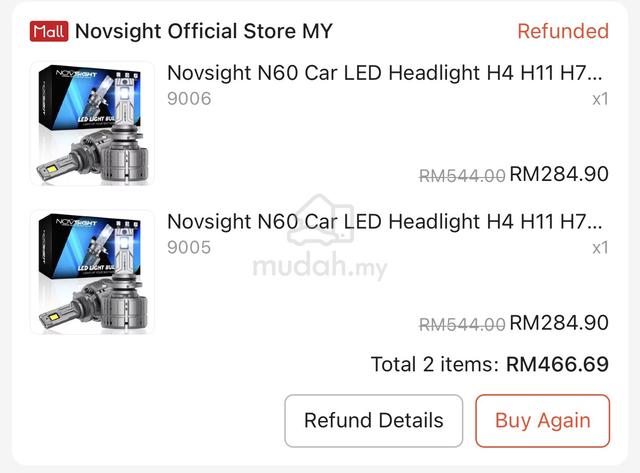Select the 9006 variation text
The width and height of the screenshot is (640, 473).
[x=189, y=99]
